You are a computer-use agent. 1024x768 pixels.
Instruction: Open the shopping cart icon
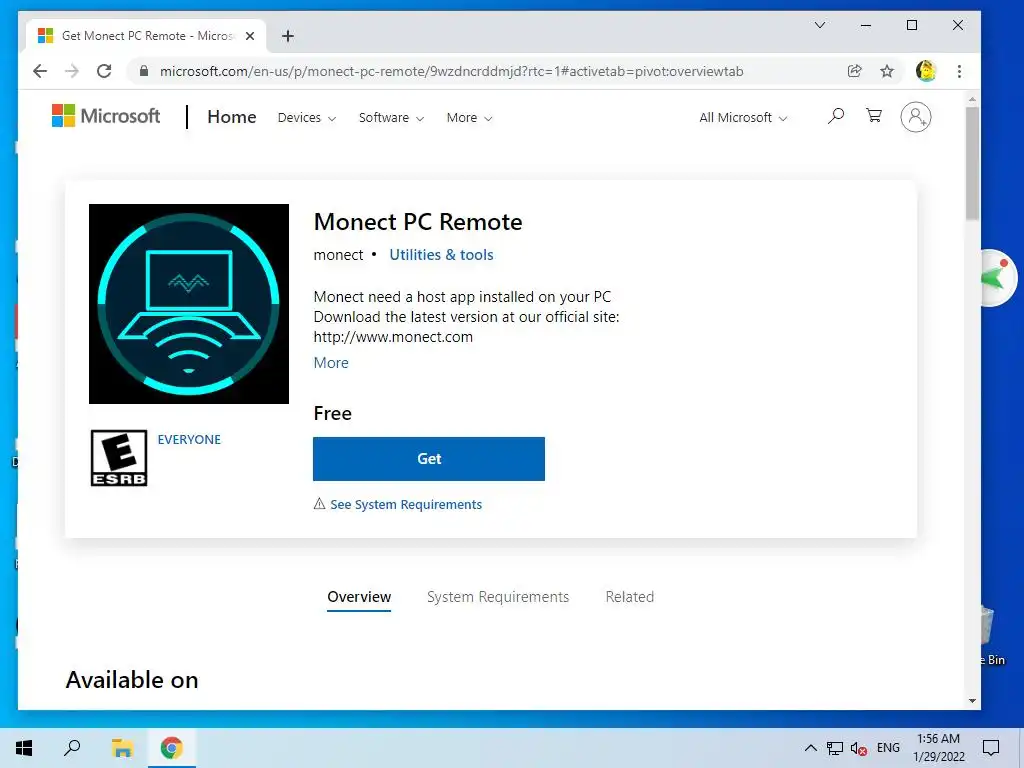pos(874,116)
